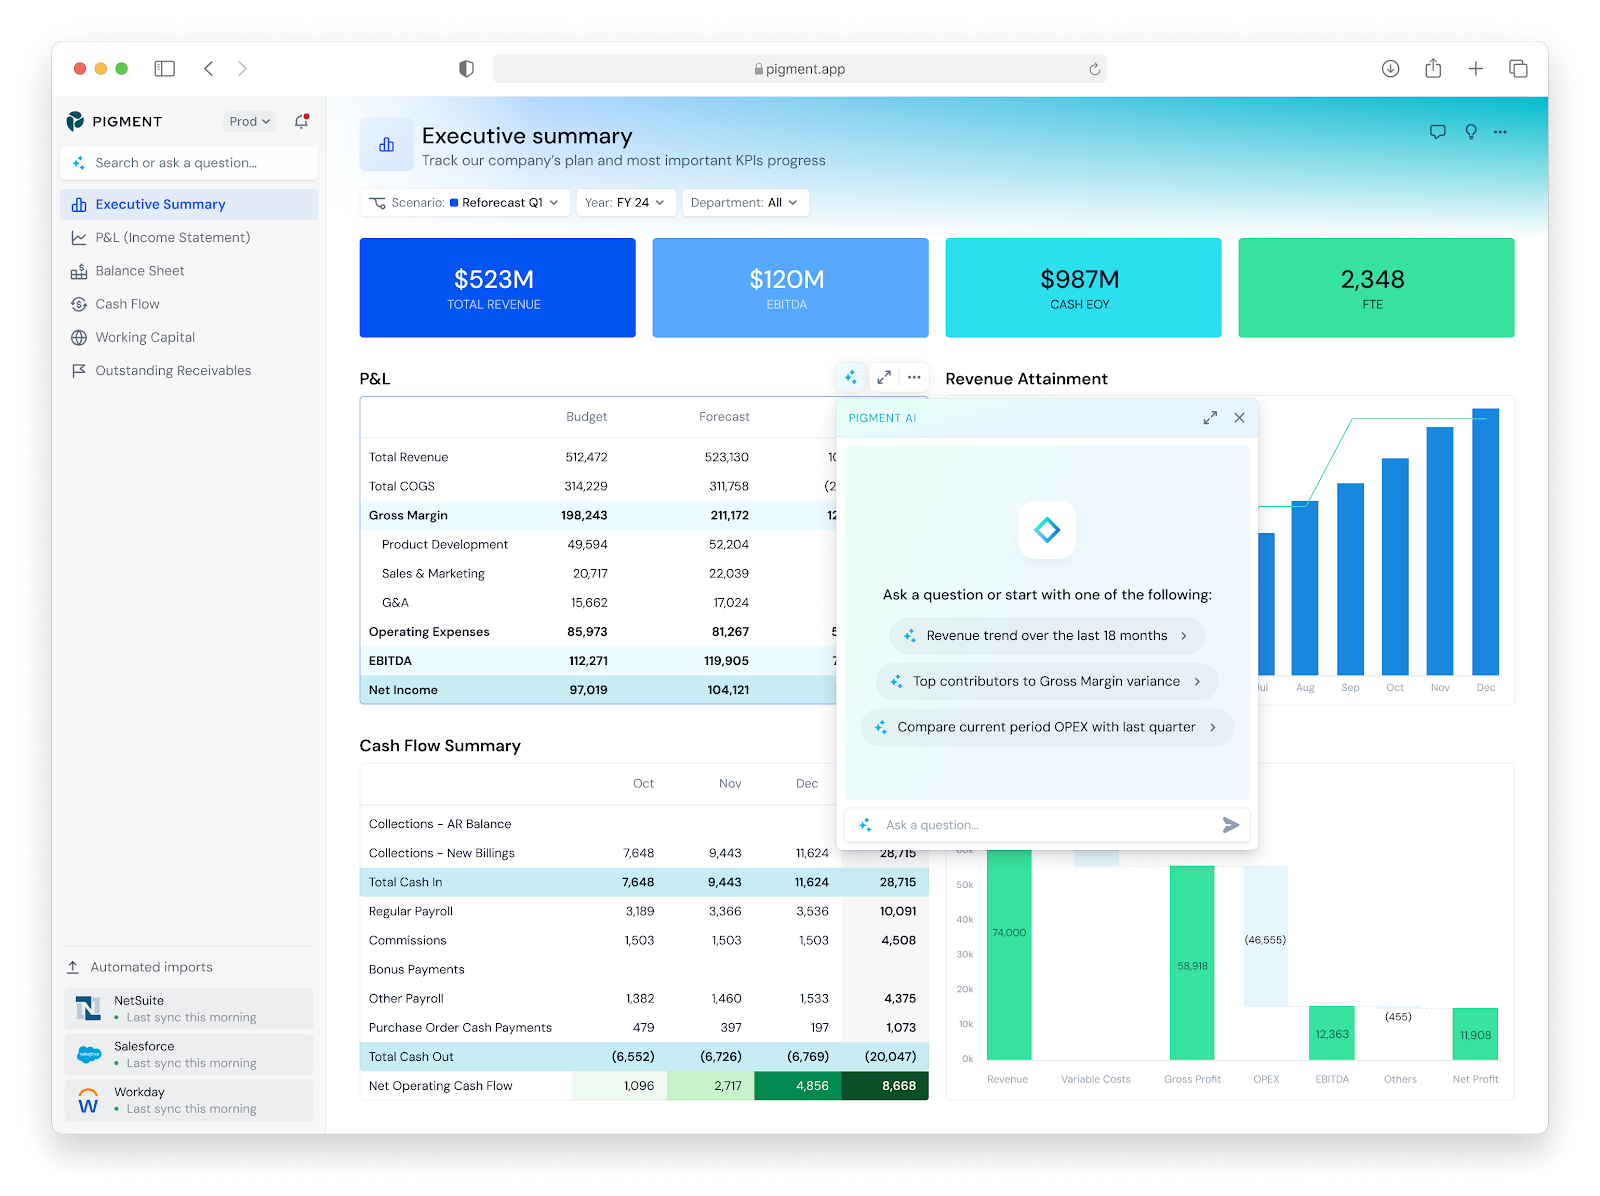Open the Scenario Reforecast Q1 dropdown
Image resolution: width=1600 pixels, height=1196 pixels.
(464, 202)
